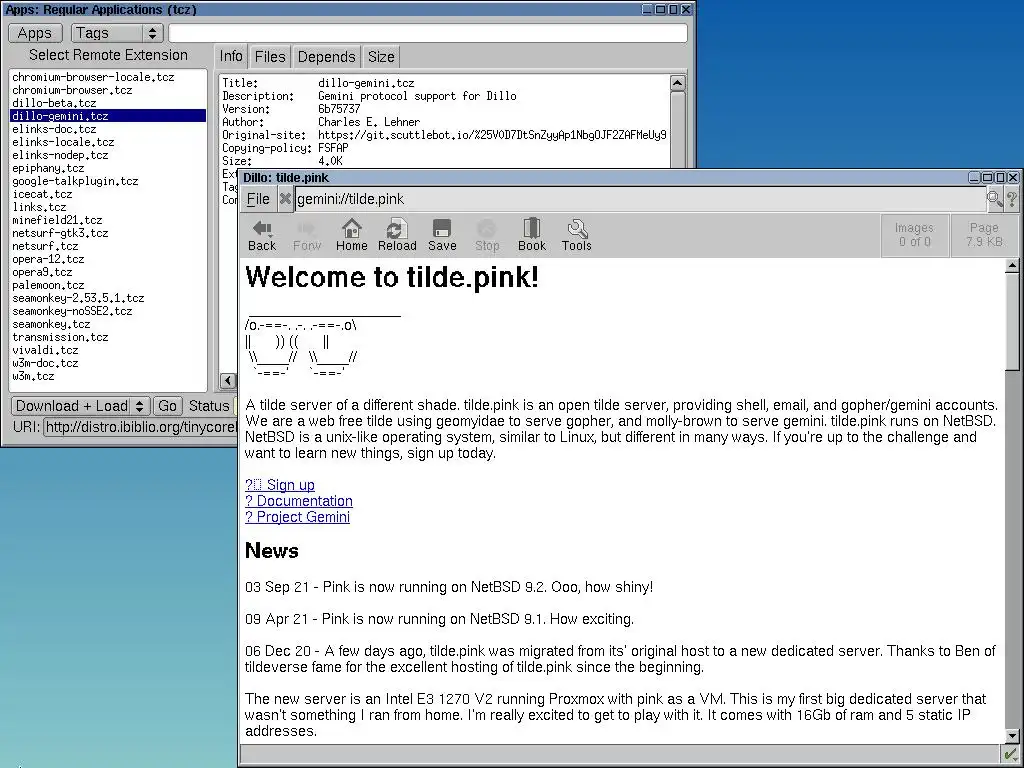Viewport: 1024px width, 768px height.
Task: Select vivaldi.tcz extension
Action: pyautogui.click(x=108, y=350)
